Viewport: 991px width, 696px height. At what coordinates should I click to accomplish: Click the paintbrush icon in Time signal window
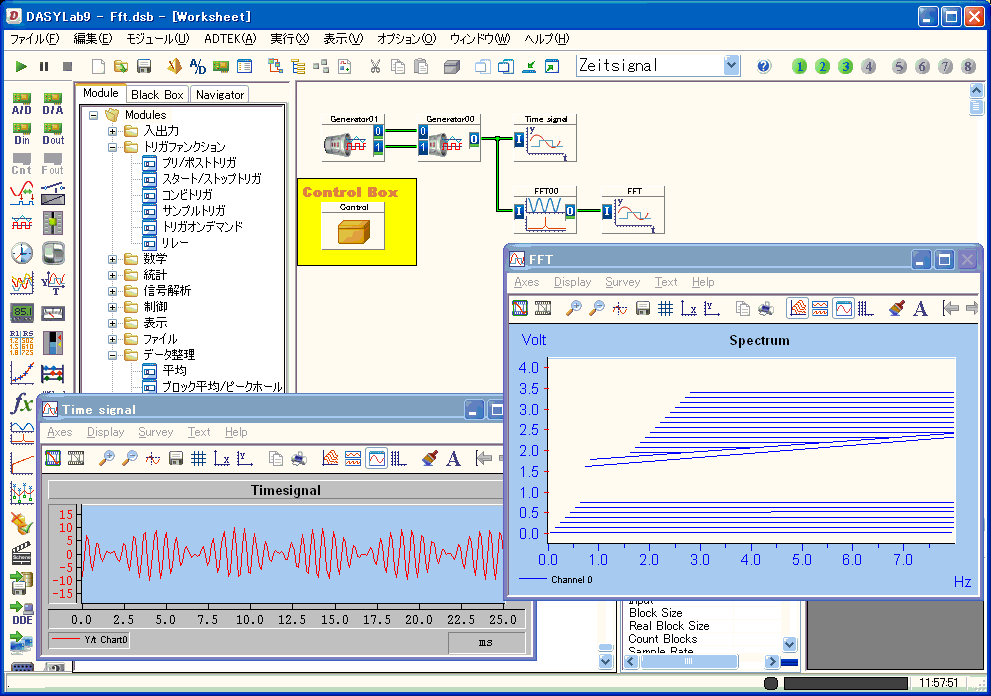[430, 458]
